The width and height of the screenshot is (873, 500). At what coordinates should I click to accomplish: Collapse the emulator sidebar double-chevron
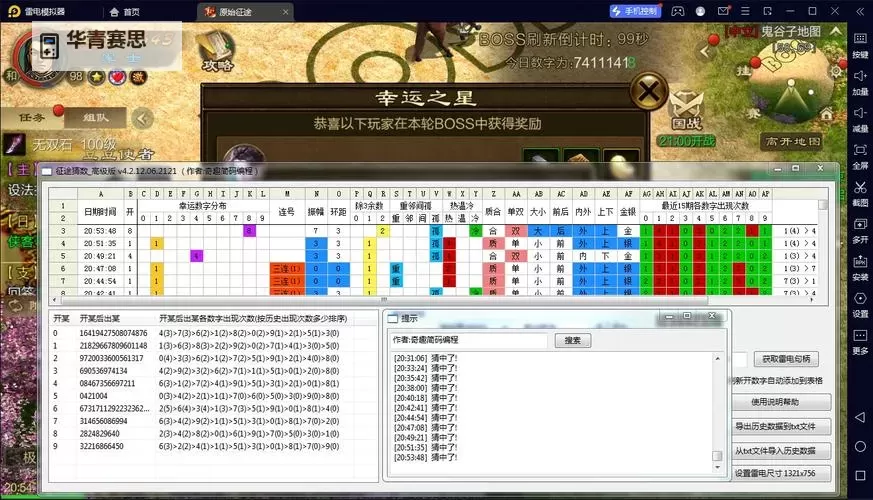[x=860, y=11]
